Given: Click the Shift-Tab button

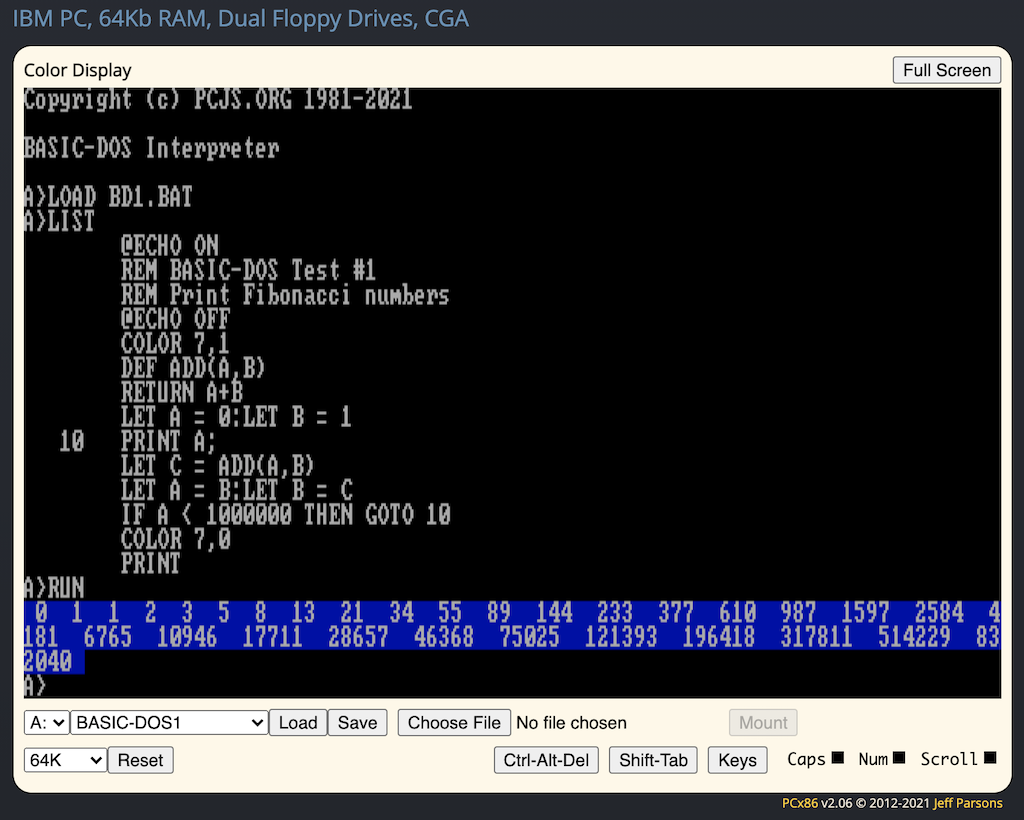Looking at the screenshot, I should click(x=653, y=760).
